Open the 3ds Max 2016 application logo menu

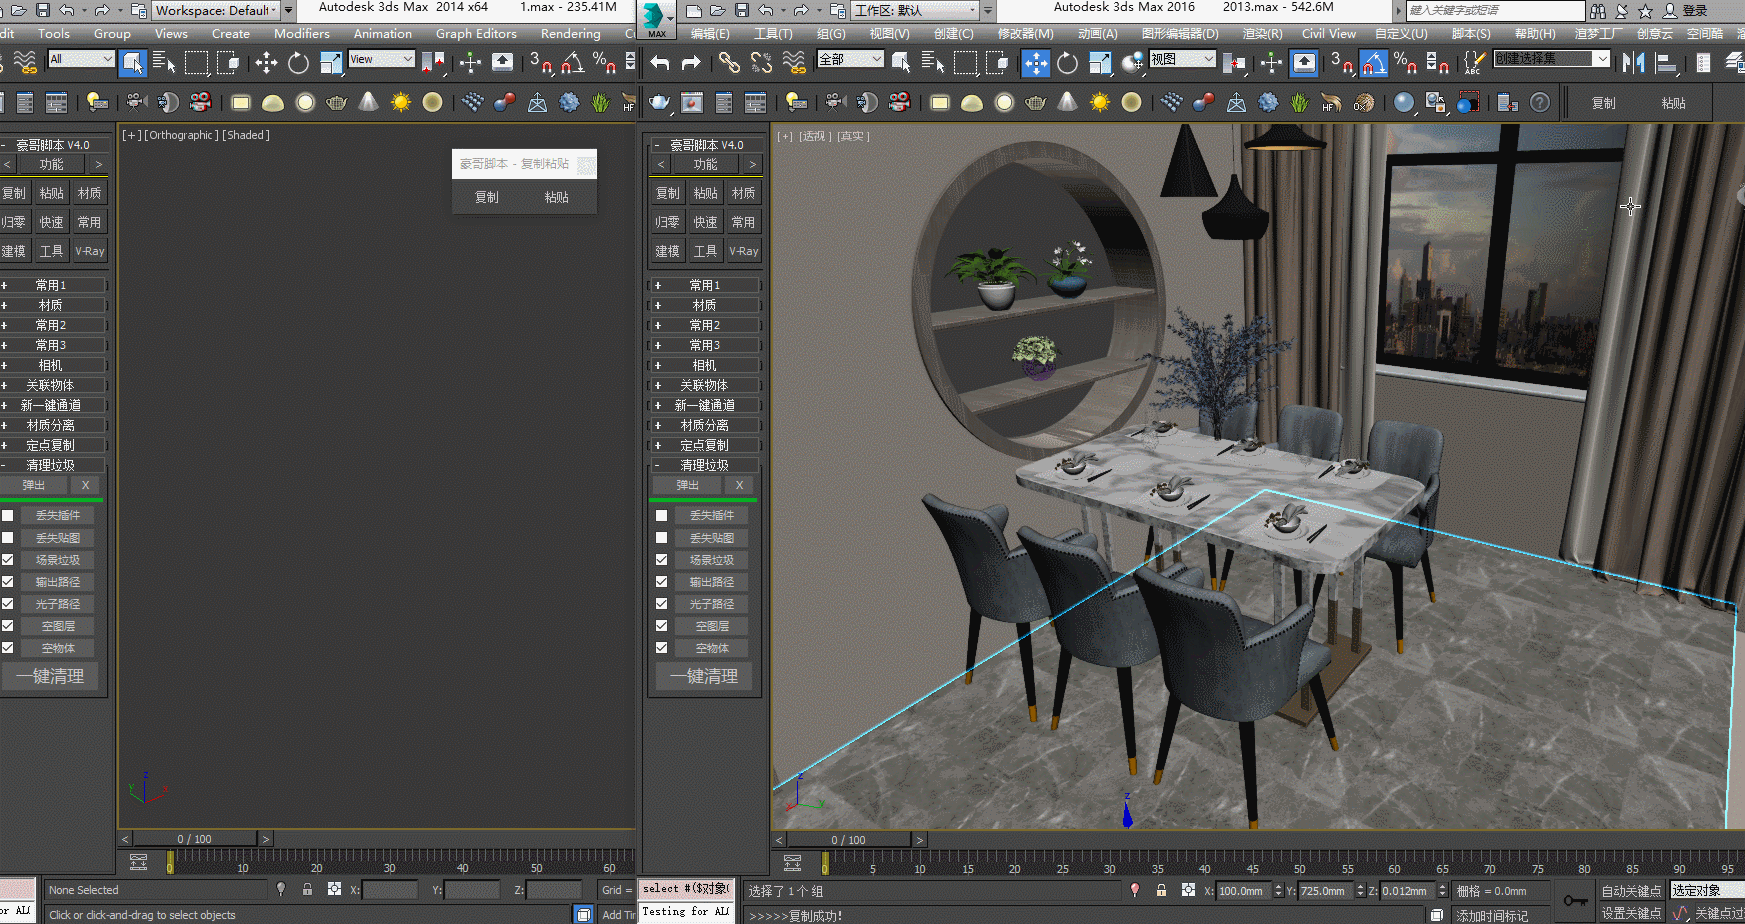pos(656,18)
